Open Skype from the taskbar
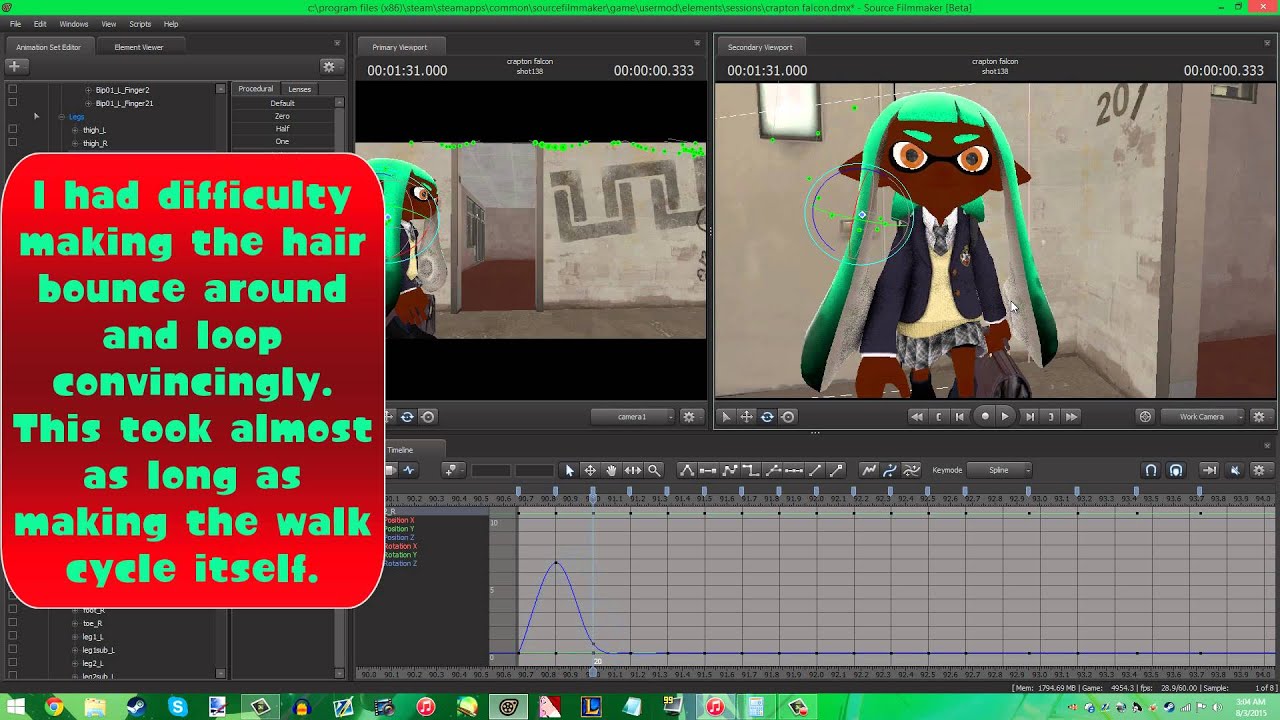Viewport: 1280px width, 720px height. point(177,707)
